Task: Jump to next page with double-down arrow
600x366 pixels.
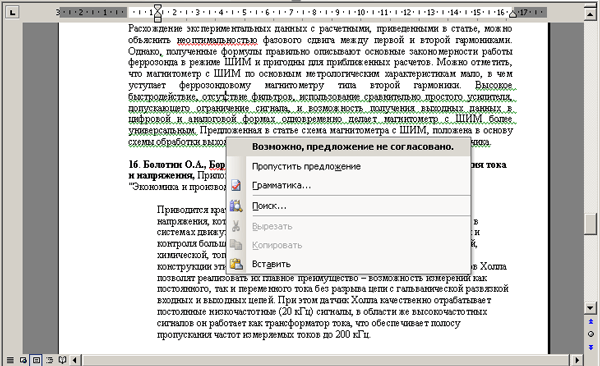Action: (x=590, y=347)
